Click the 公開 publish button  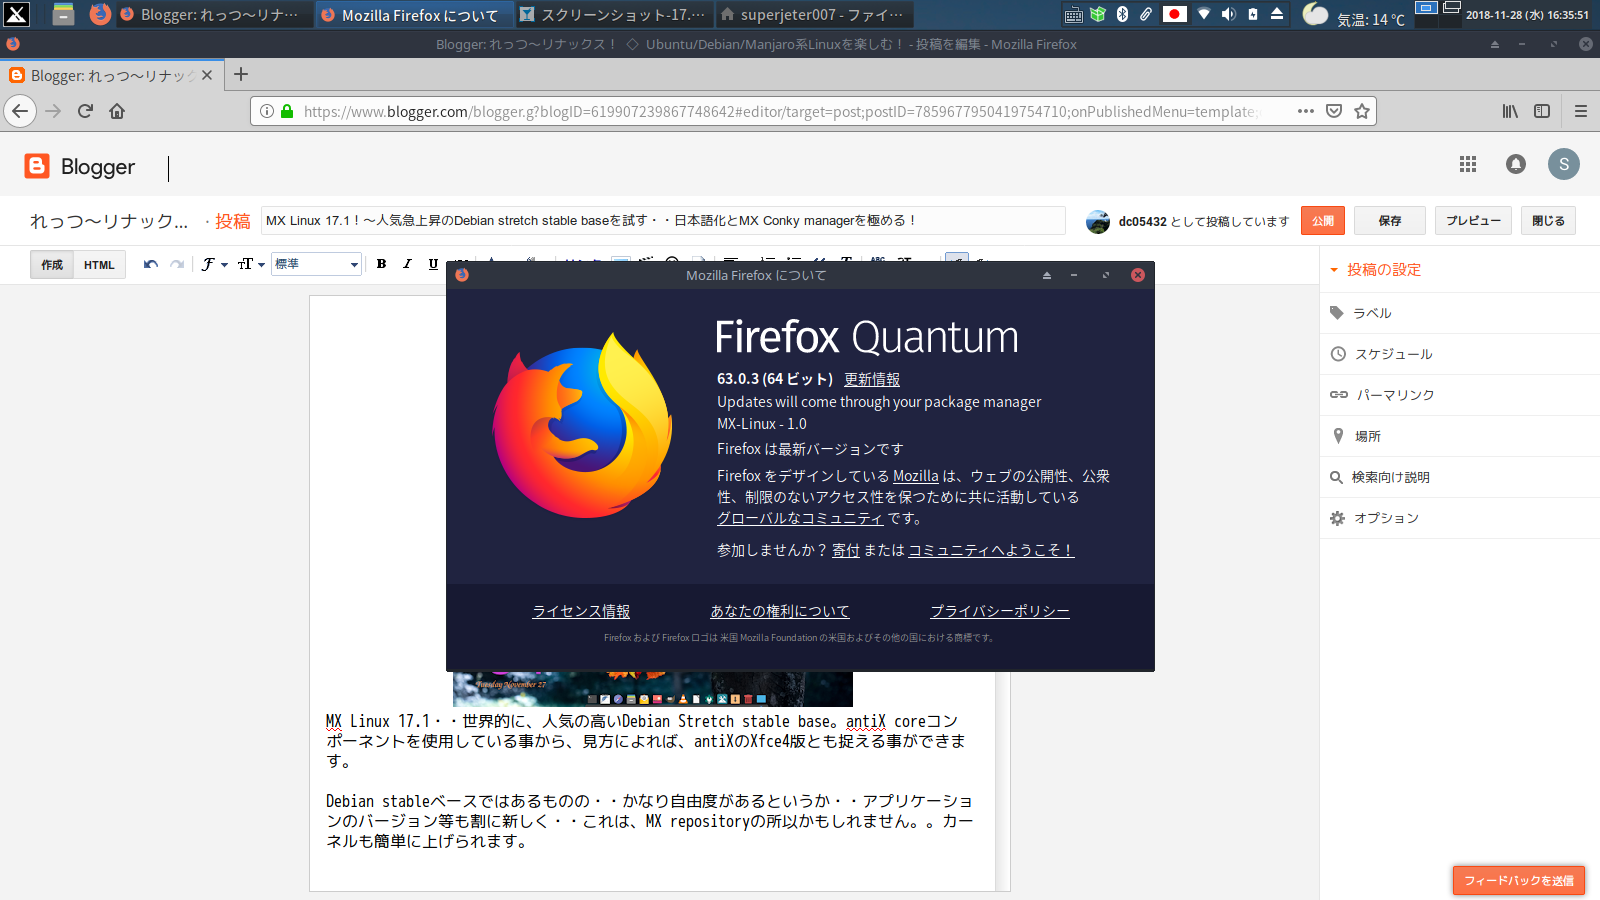[x=1323, y=220]
